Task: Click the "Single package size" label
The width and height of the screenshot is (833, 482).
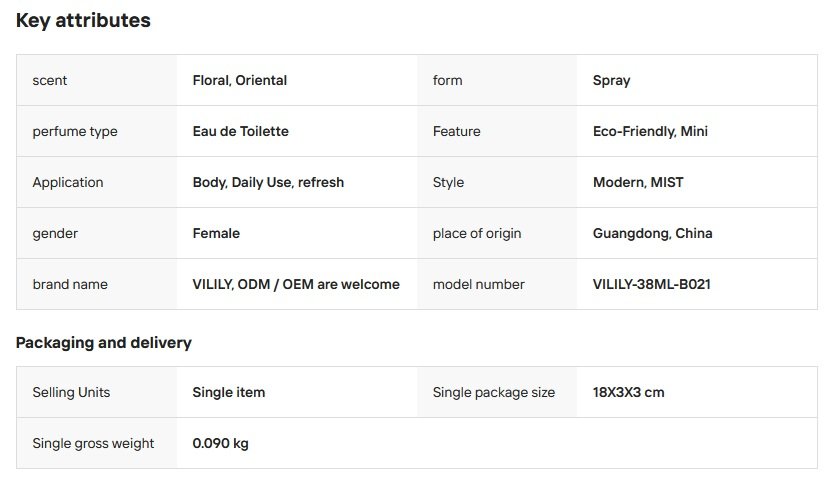Action: [494, 392]
